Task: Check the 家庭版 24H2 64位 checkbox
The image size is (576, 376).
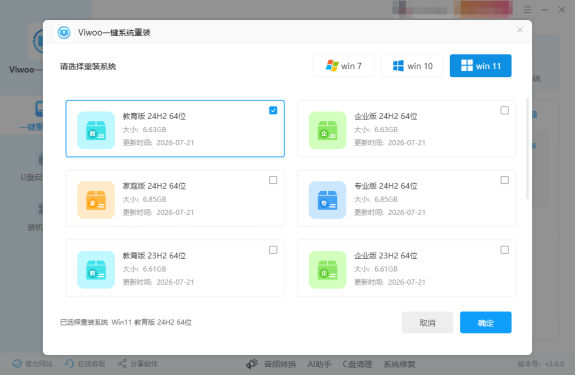Action: click(273, 180)
